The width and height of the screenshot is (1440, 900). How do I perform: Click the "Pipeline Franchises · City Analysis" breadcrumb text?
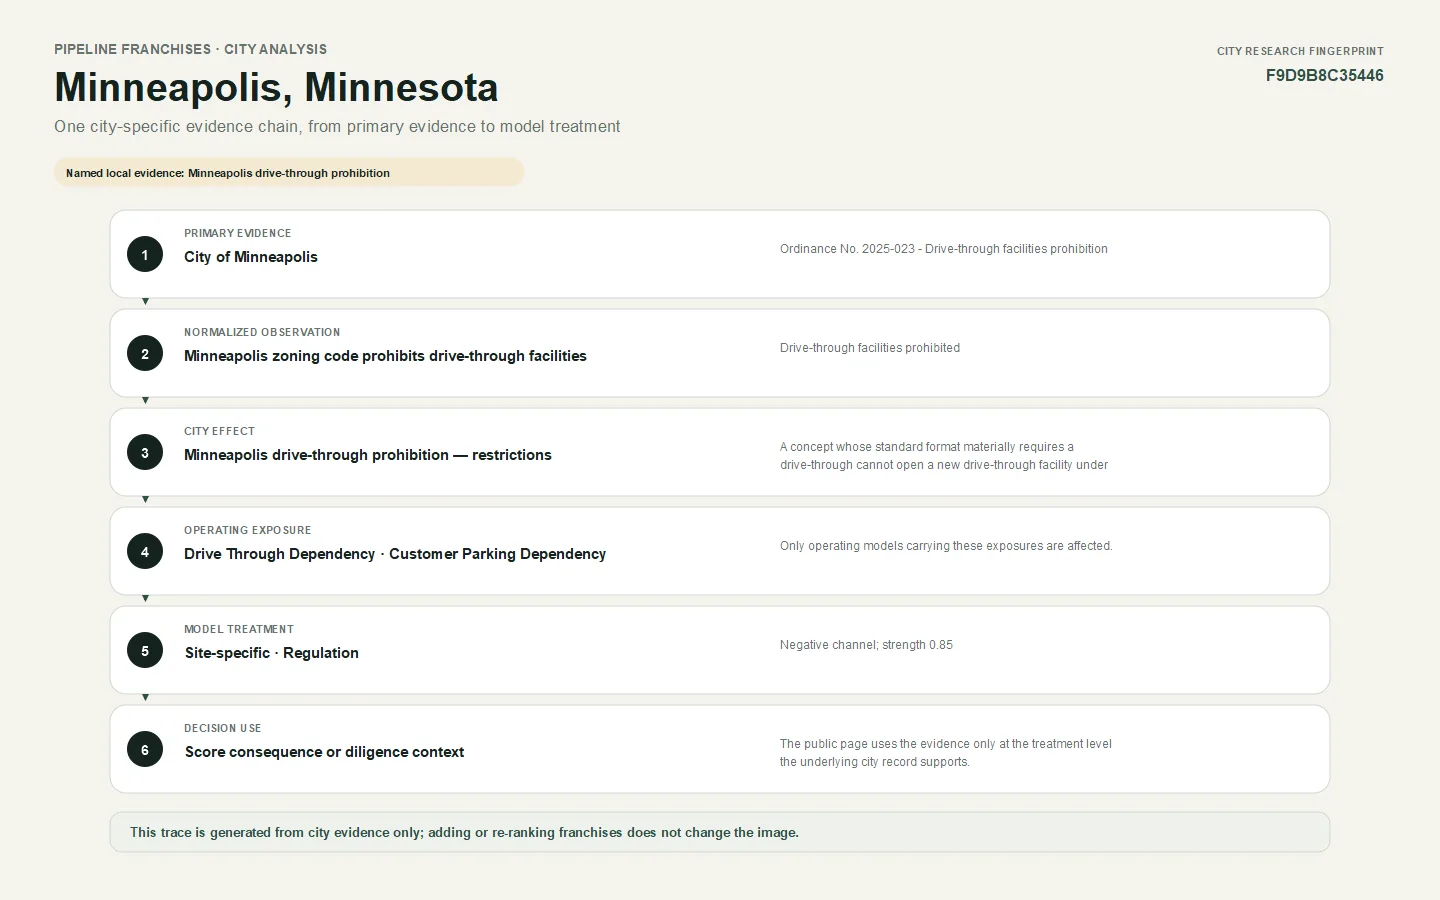[x=191, y=49]
